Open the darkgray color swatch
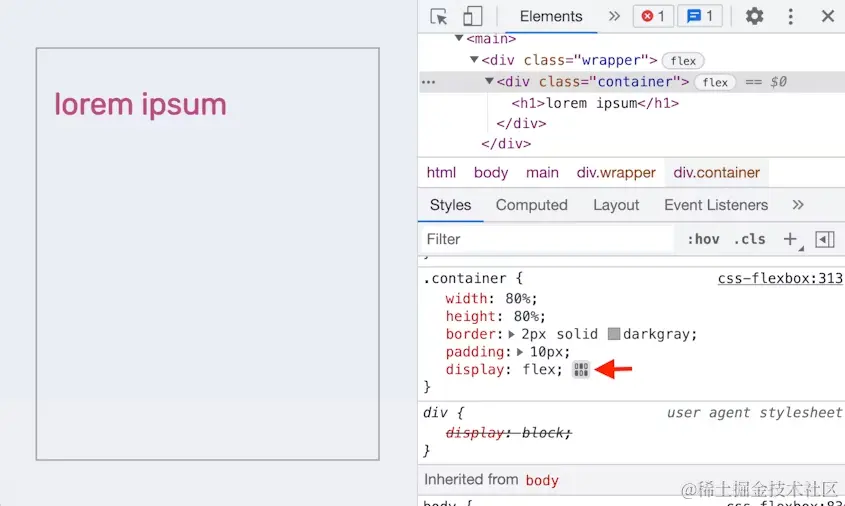845x506 pixels. [614, 334]
